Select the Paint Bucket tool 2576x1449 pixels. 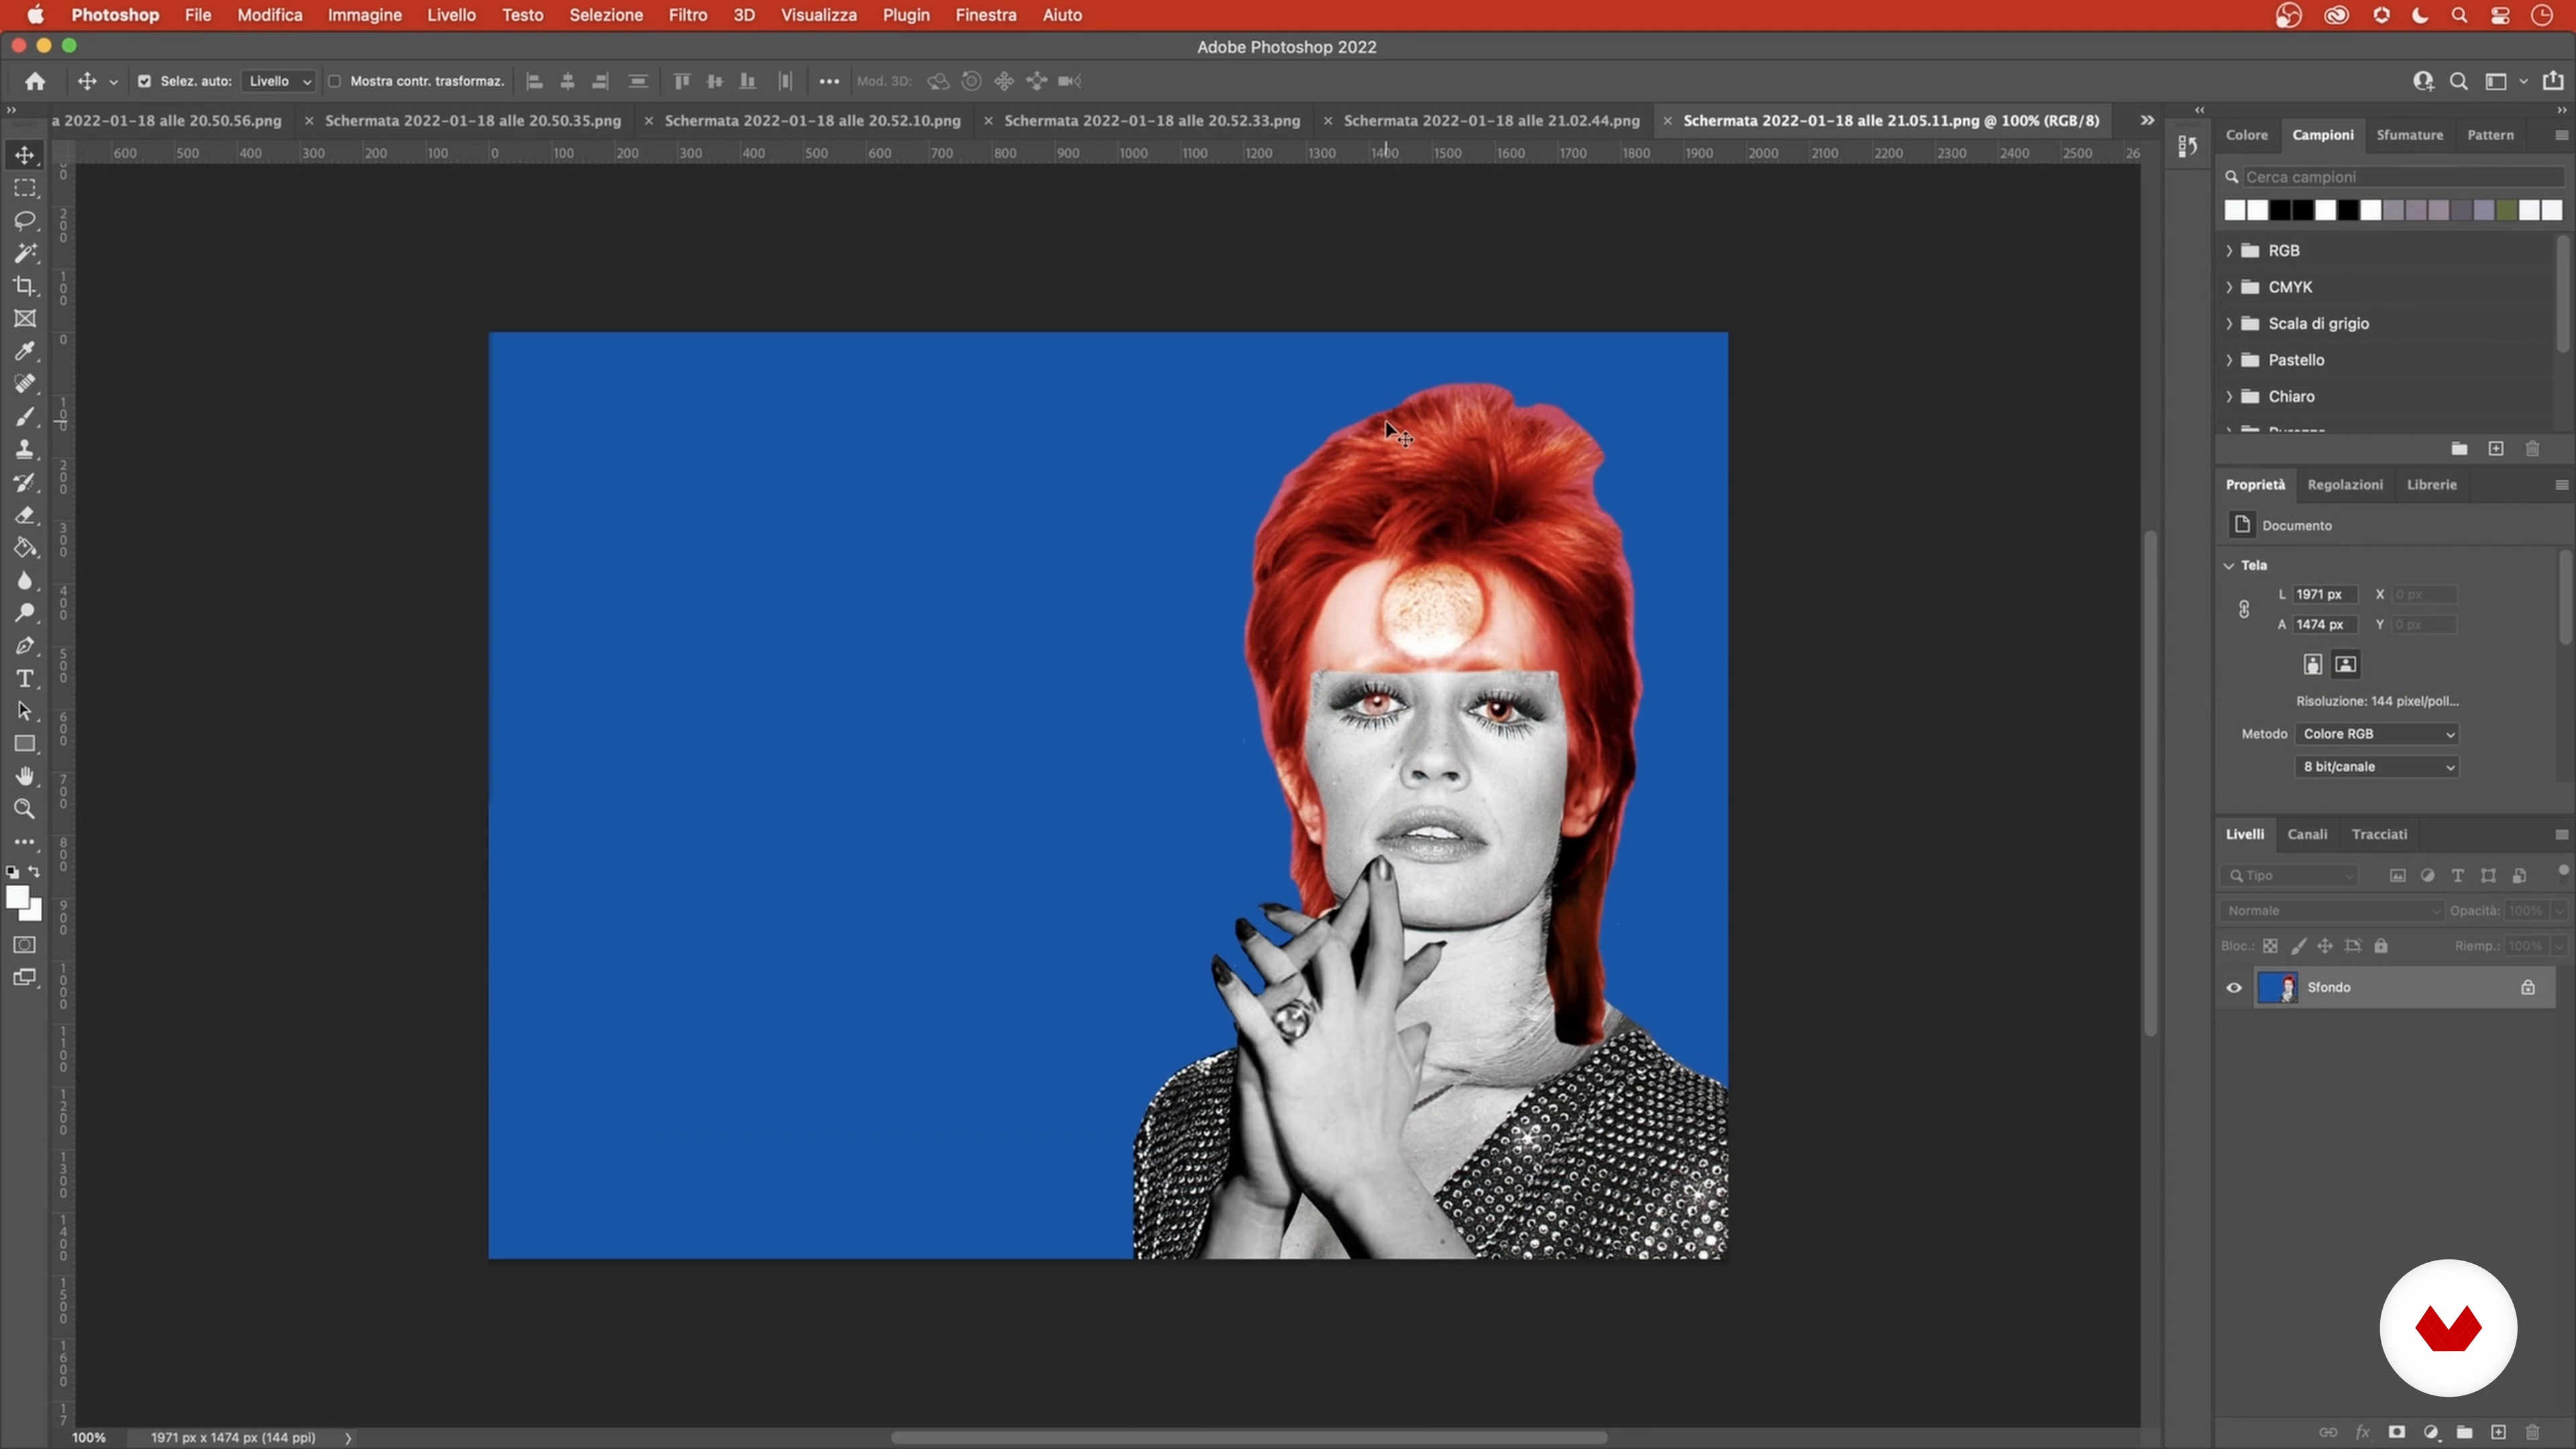pos(25,548)
